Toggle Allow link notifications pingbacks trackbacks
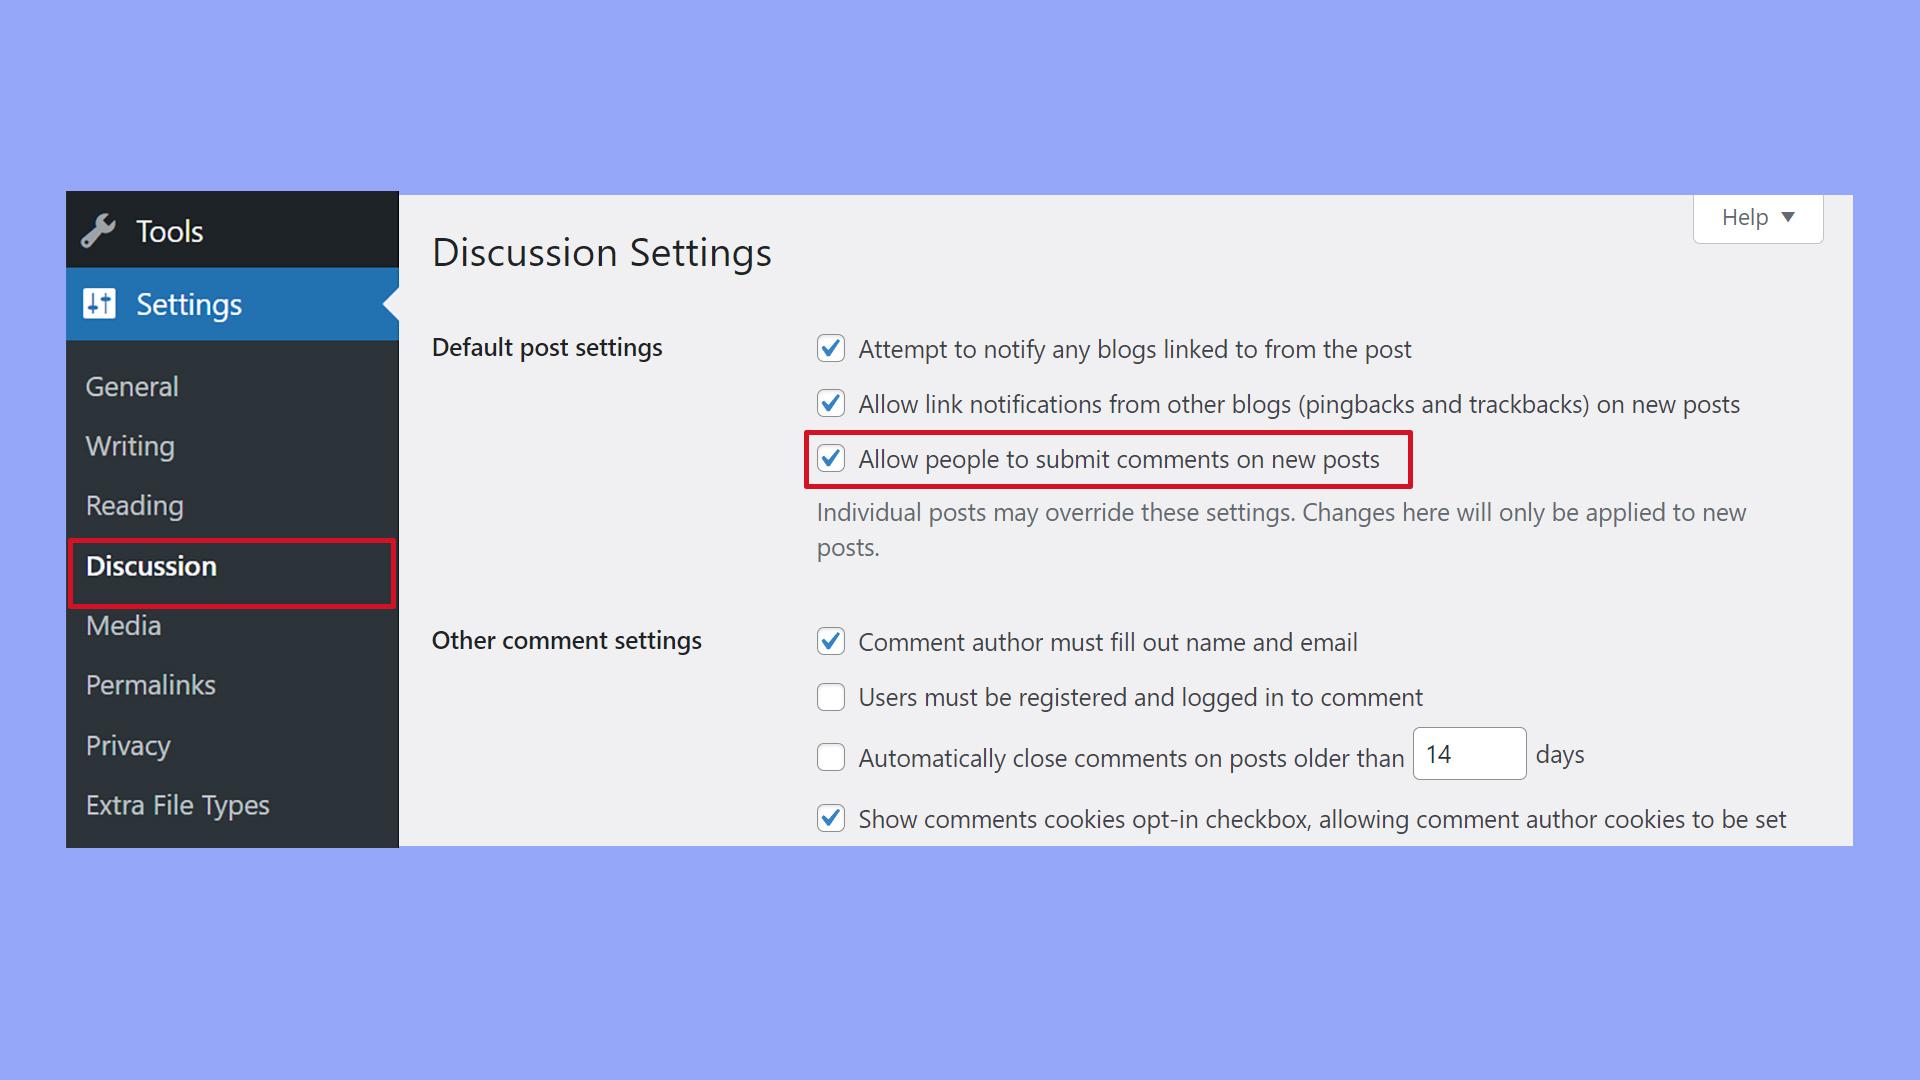 829,404
